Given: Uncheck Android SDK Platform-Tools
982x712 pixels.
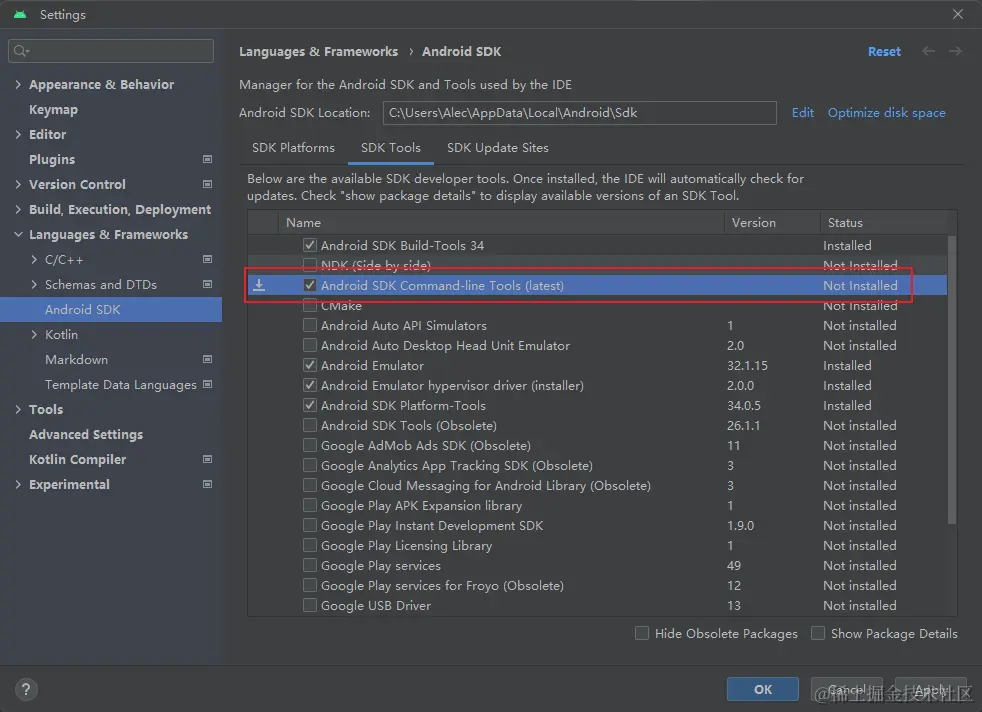Looking at the screenshot, I should (309, 405).
